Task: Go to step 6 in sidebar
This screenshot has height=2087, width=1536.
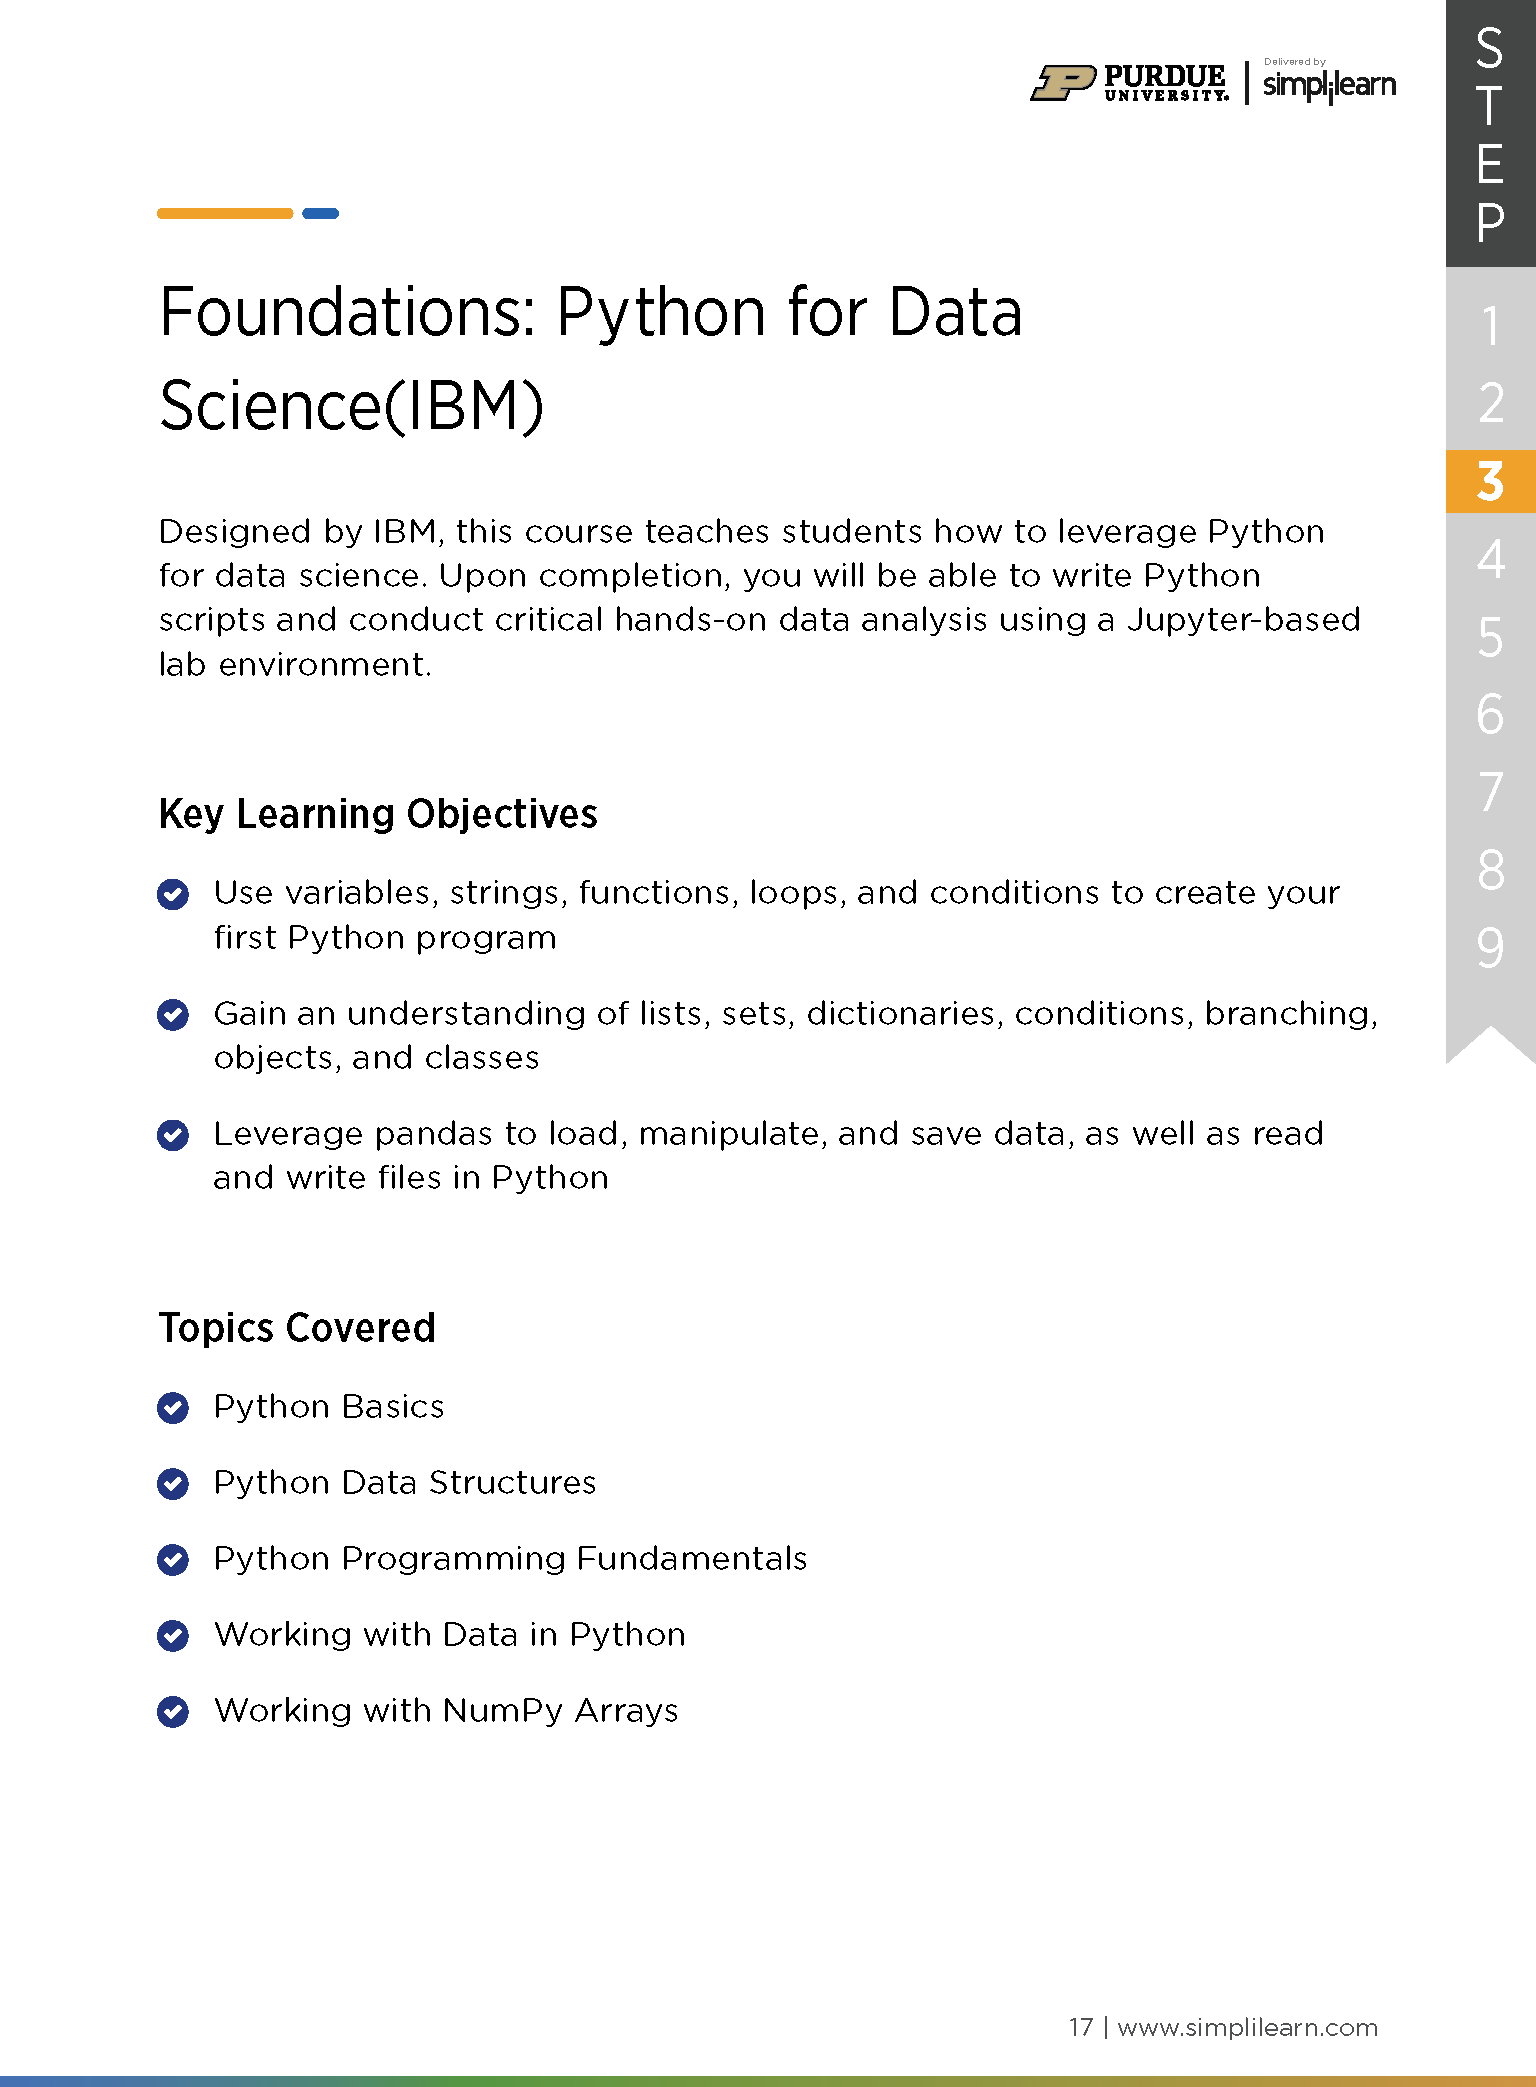Action: [x=1490, y=714]
